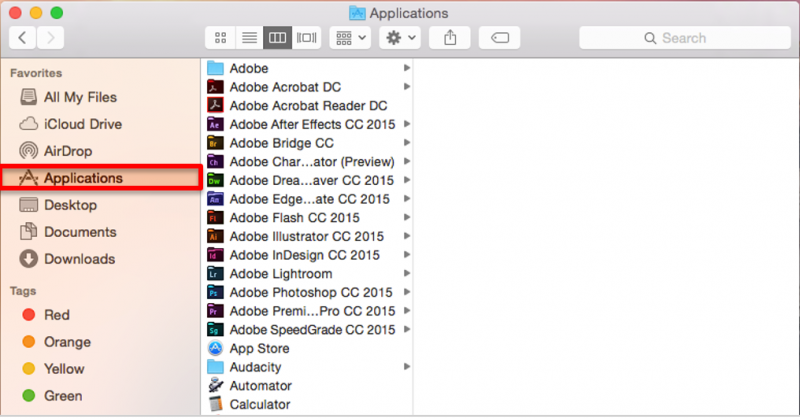Select the Adobe Bridge CC icon
The height and width of the screenshot is (418, 800).
(x=215, y=143)
